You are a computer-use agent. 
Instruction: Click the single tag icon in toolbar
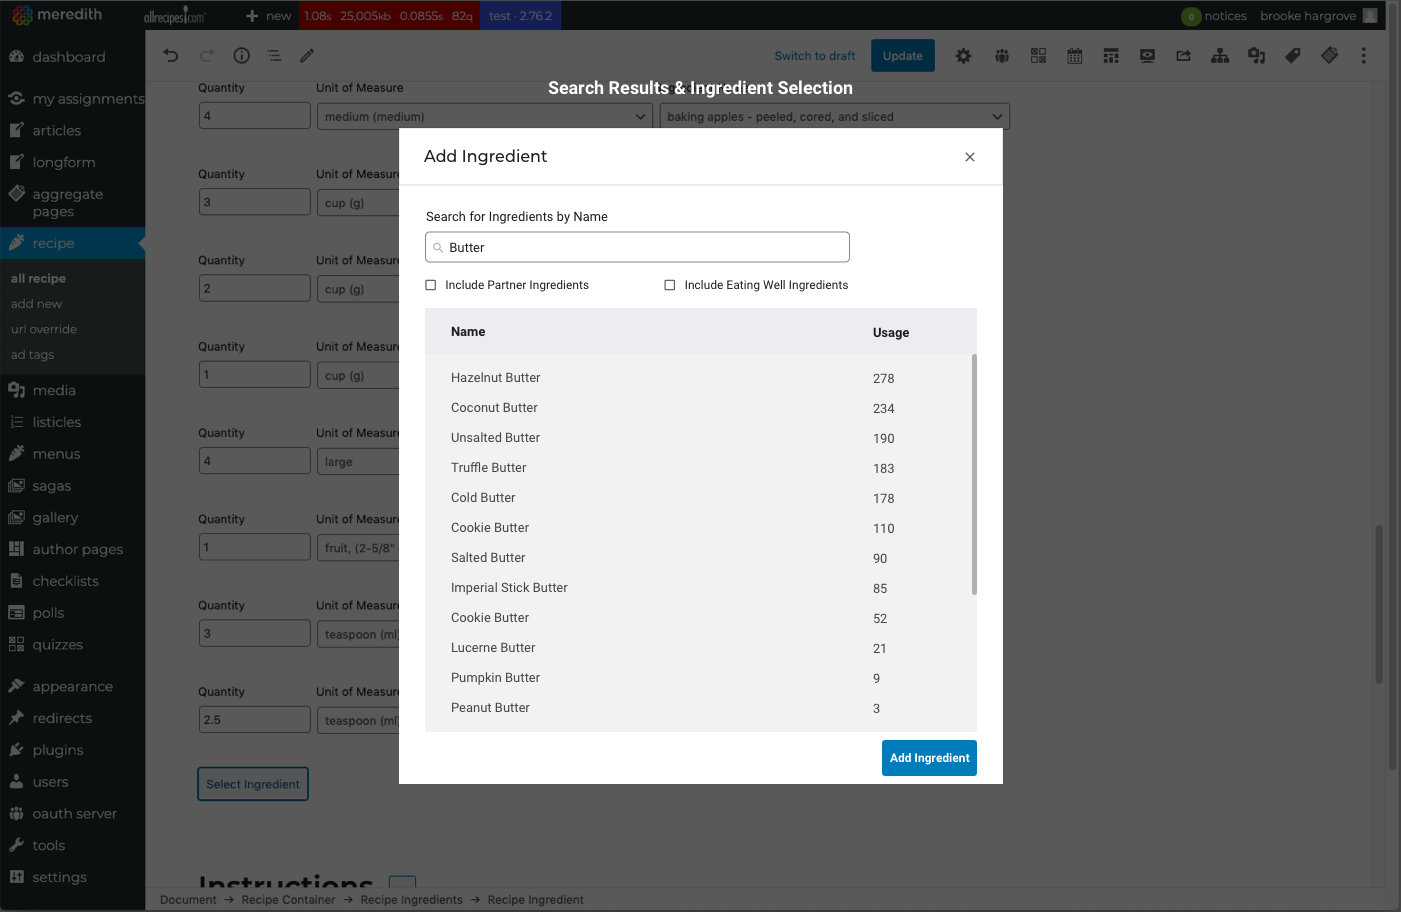coord(1293,56)
